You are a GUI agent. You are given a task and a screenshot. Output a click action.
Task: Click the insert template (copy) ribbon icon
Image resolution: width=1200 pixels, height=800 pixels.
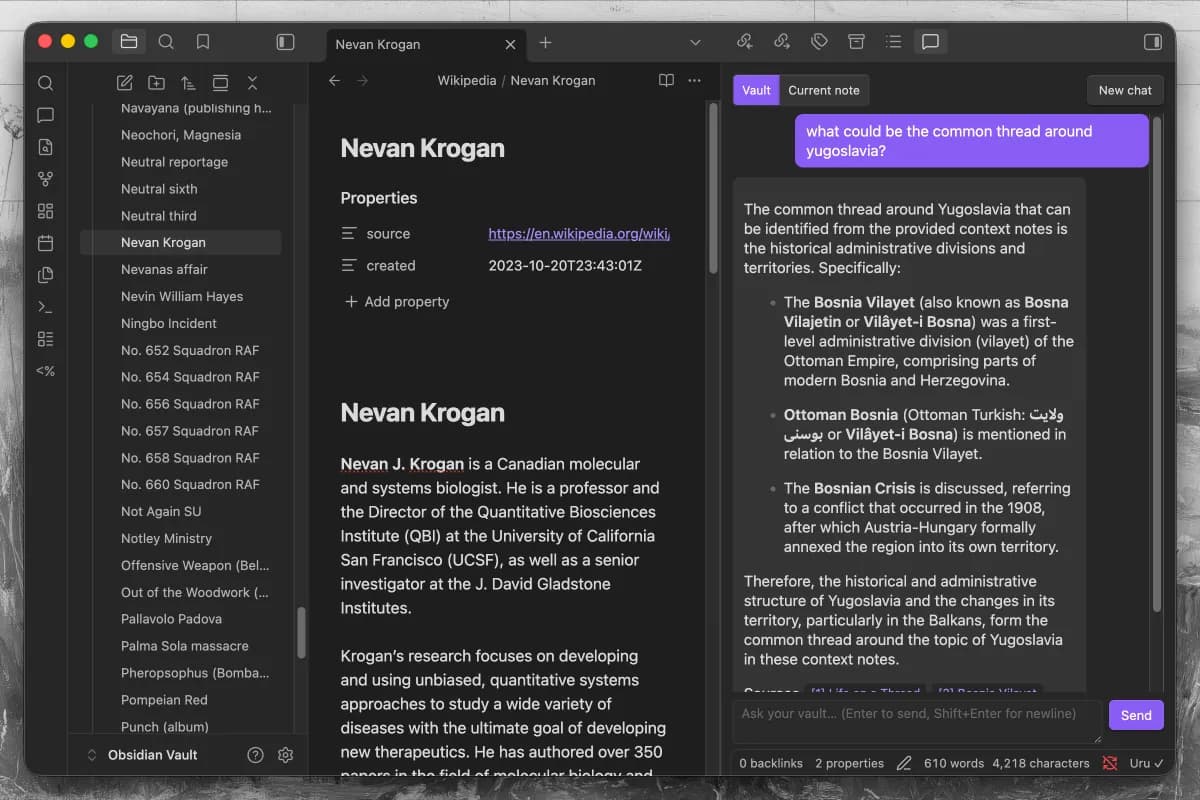pyautogui.click(x=45, y=275)
